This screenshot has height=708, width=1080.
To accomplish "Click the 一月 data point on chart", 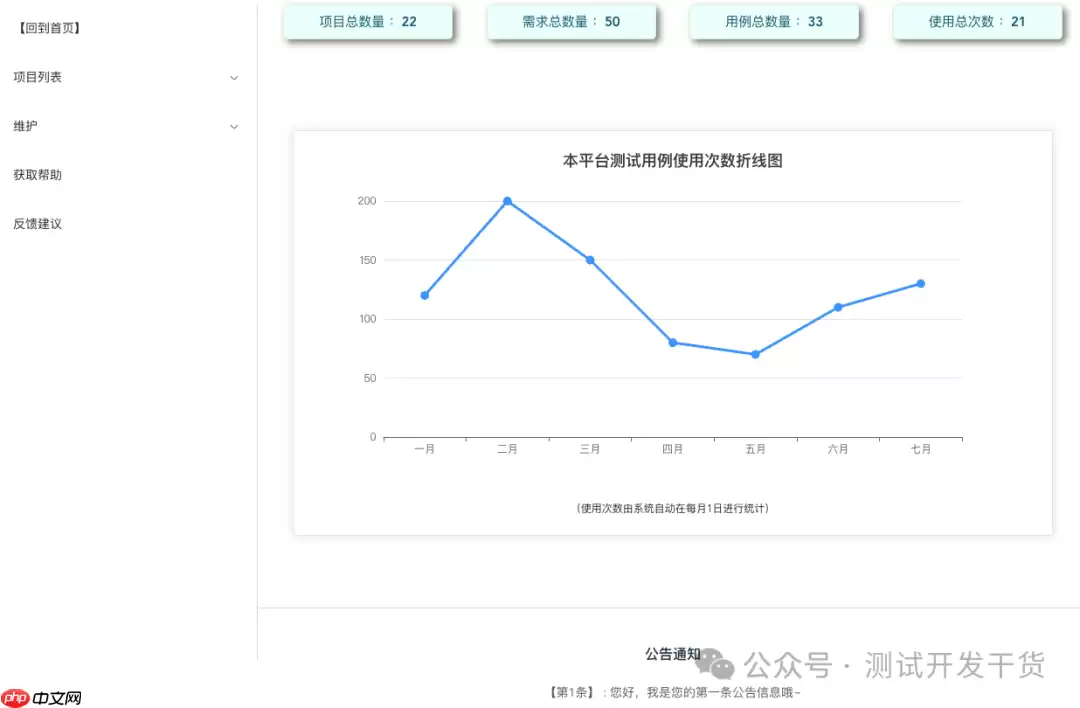I will pyautogui.click(x=425, y=295).
